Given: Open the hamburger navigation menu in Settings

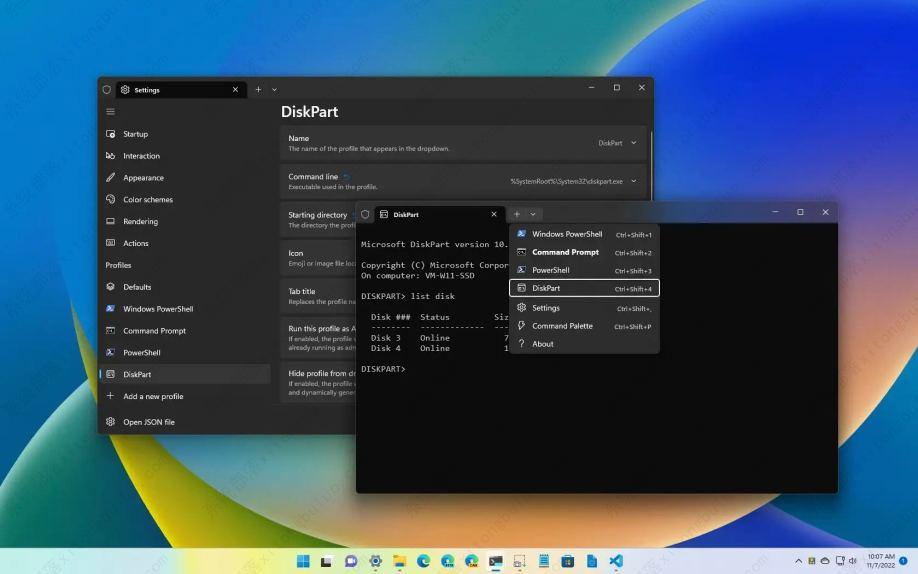Looking at the screenshot, I should coord(110,111).
